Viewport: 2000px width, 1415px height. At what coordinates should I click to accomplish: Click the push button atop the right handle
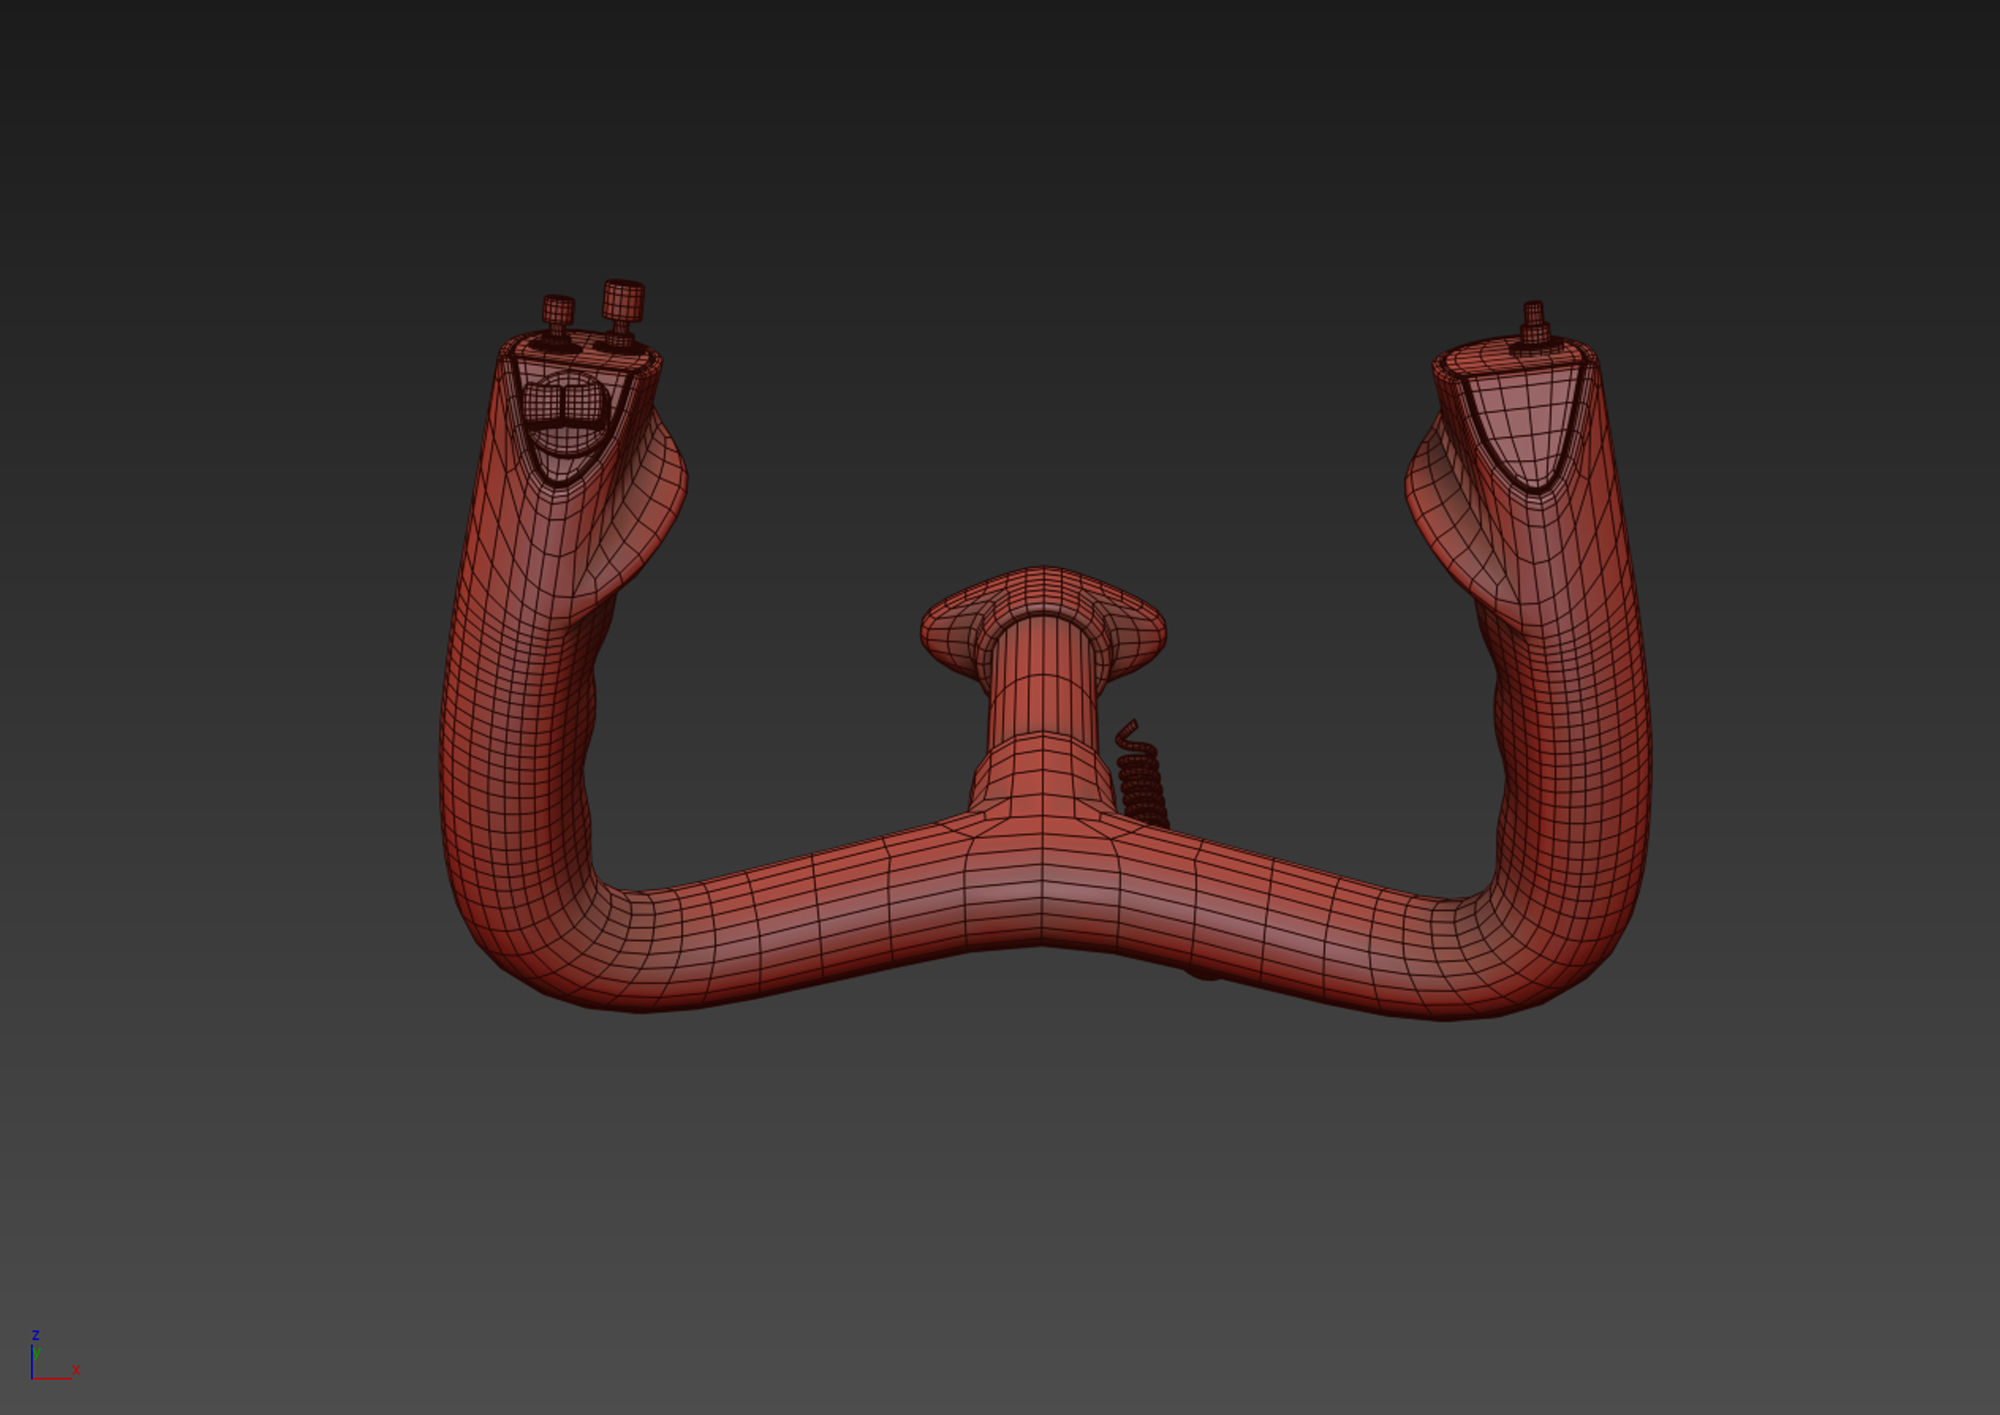click(x=1534, y=324)
